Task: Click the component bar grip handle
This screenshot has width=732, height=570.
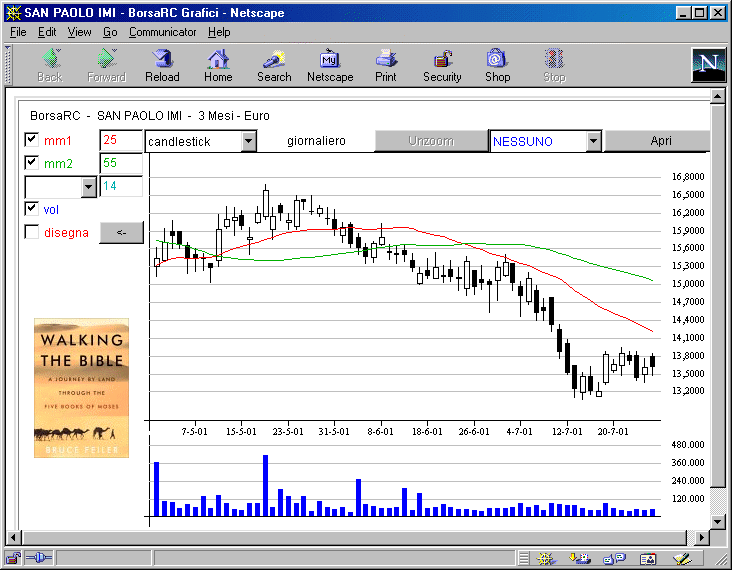Action: click(524, 558)
